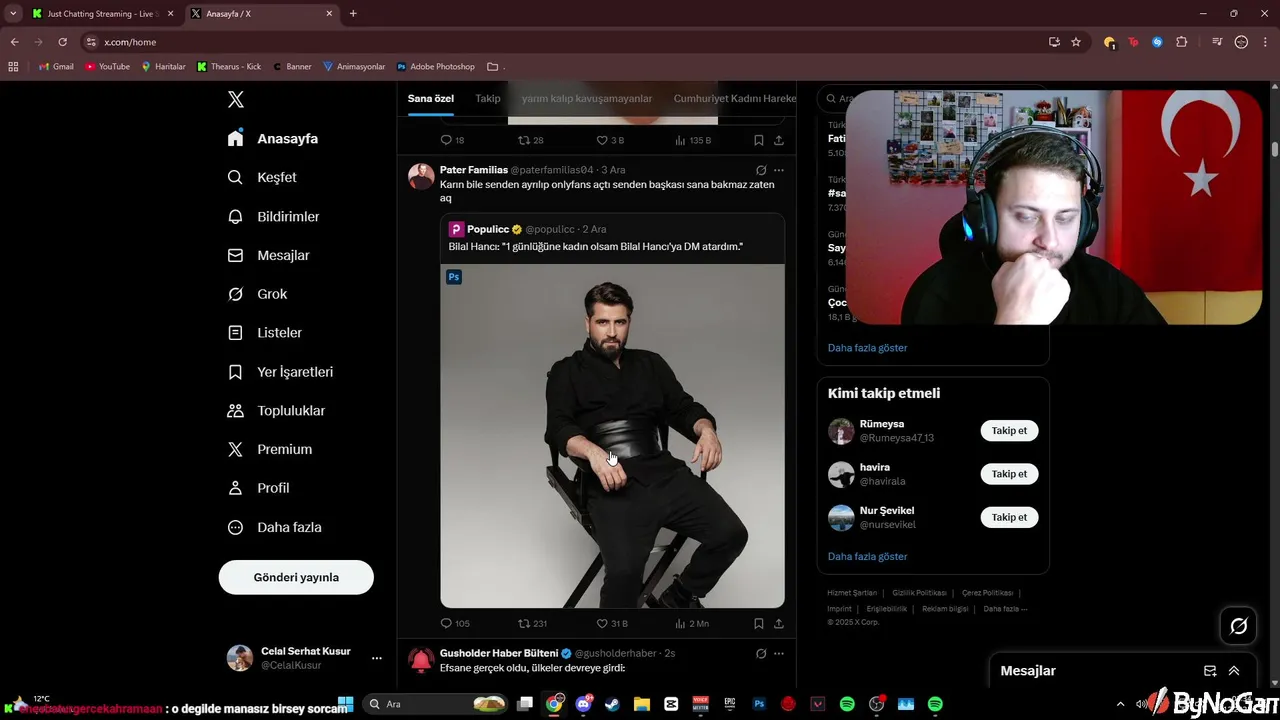
Task: Click Daha fazla göster under trends
Action: [x=867, y=348]
